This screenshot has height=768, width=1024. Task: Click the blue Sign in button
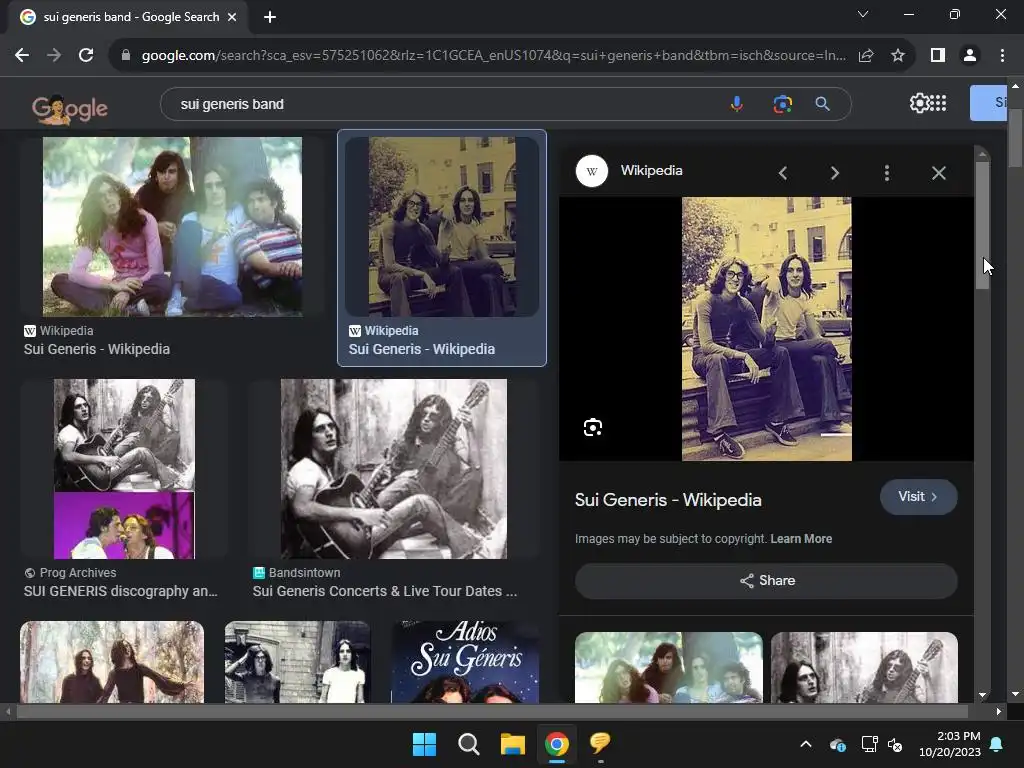tap(989, 103)
